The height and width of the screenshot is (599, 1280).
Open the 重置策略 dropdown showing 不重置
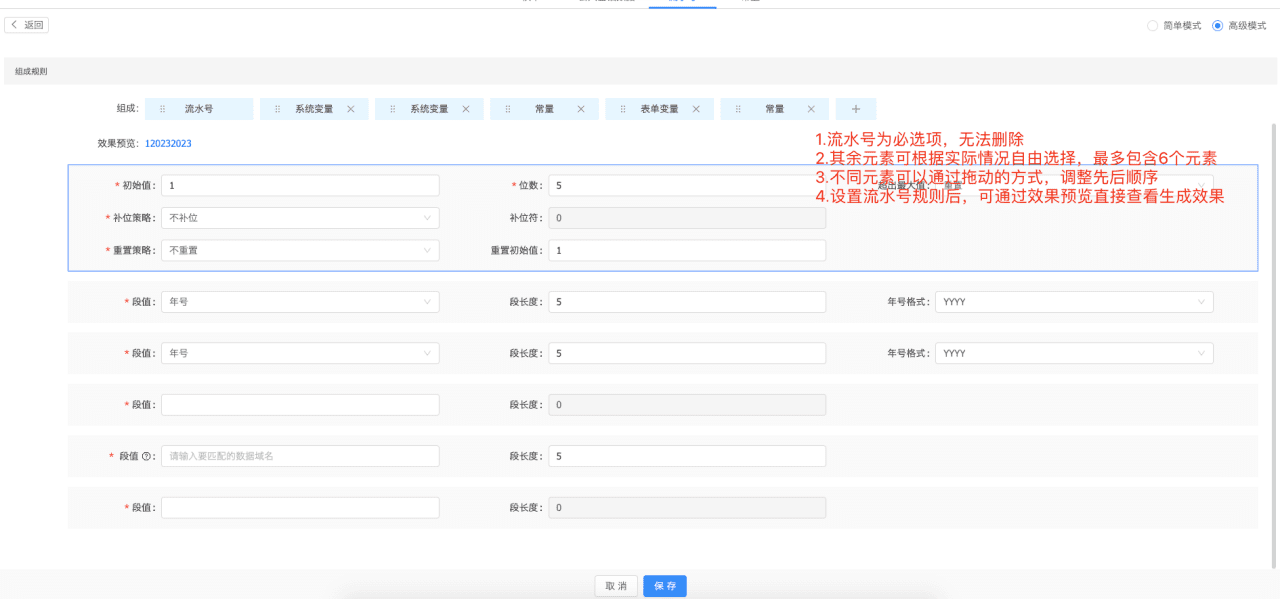point(300,250)
